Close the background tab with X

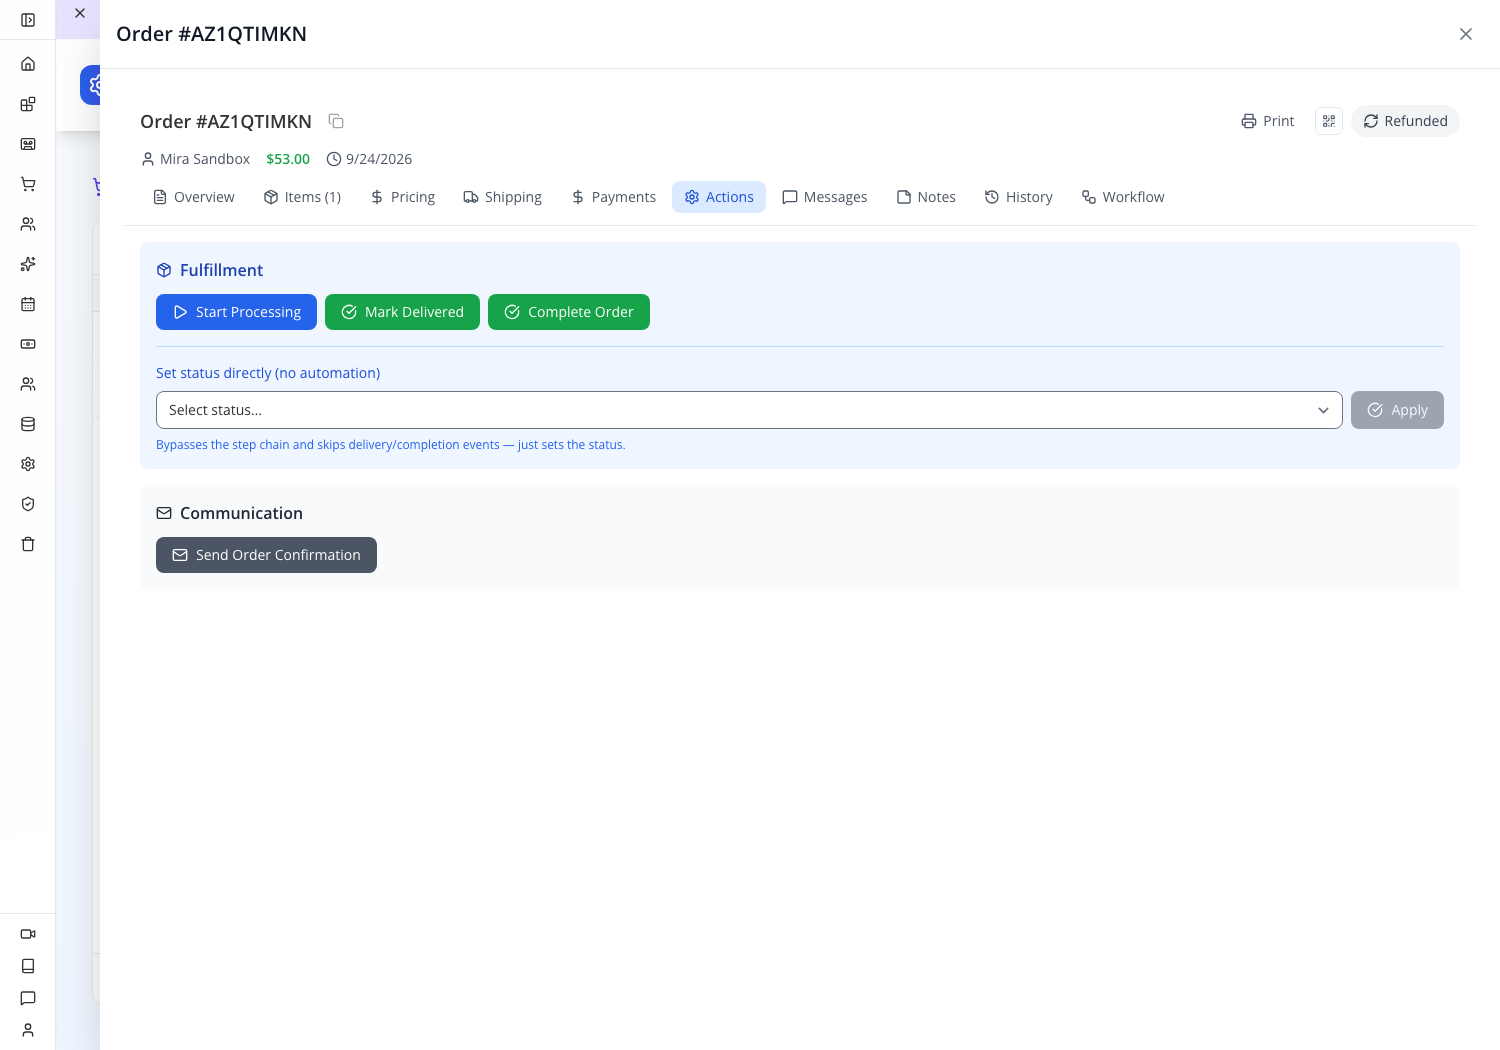tap(80, 13)
